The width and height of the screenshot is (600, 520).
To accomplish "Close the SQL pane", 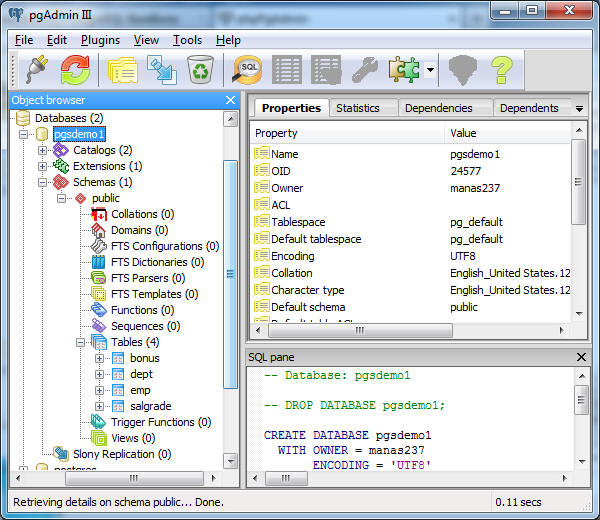I will tap(581, 357).
